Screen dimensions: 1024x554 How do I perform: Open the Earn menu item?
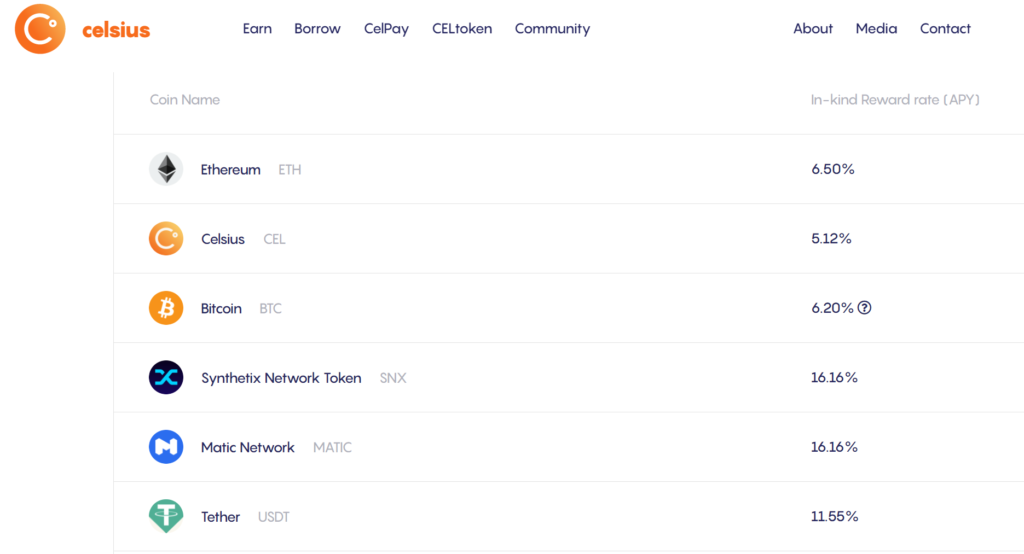(257, 29)
